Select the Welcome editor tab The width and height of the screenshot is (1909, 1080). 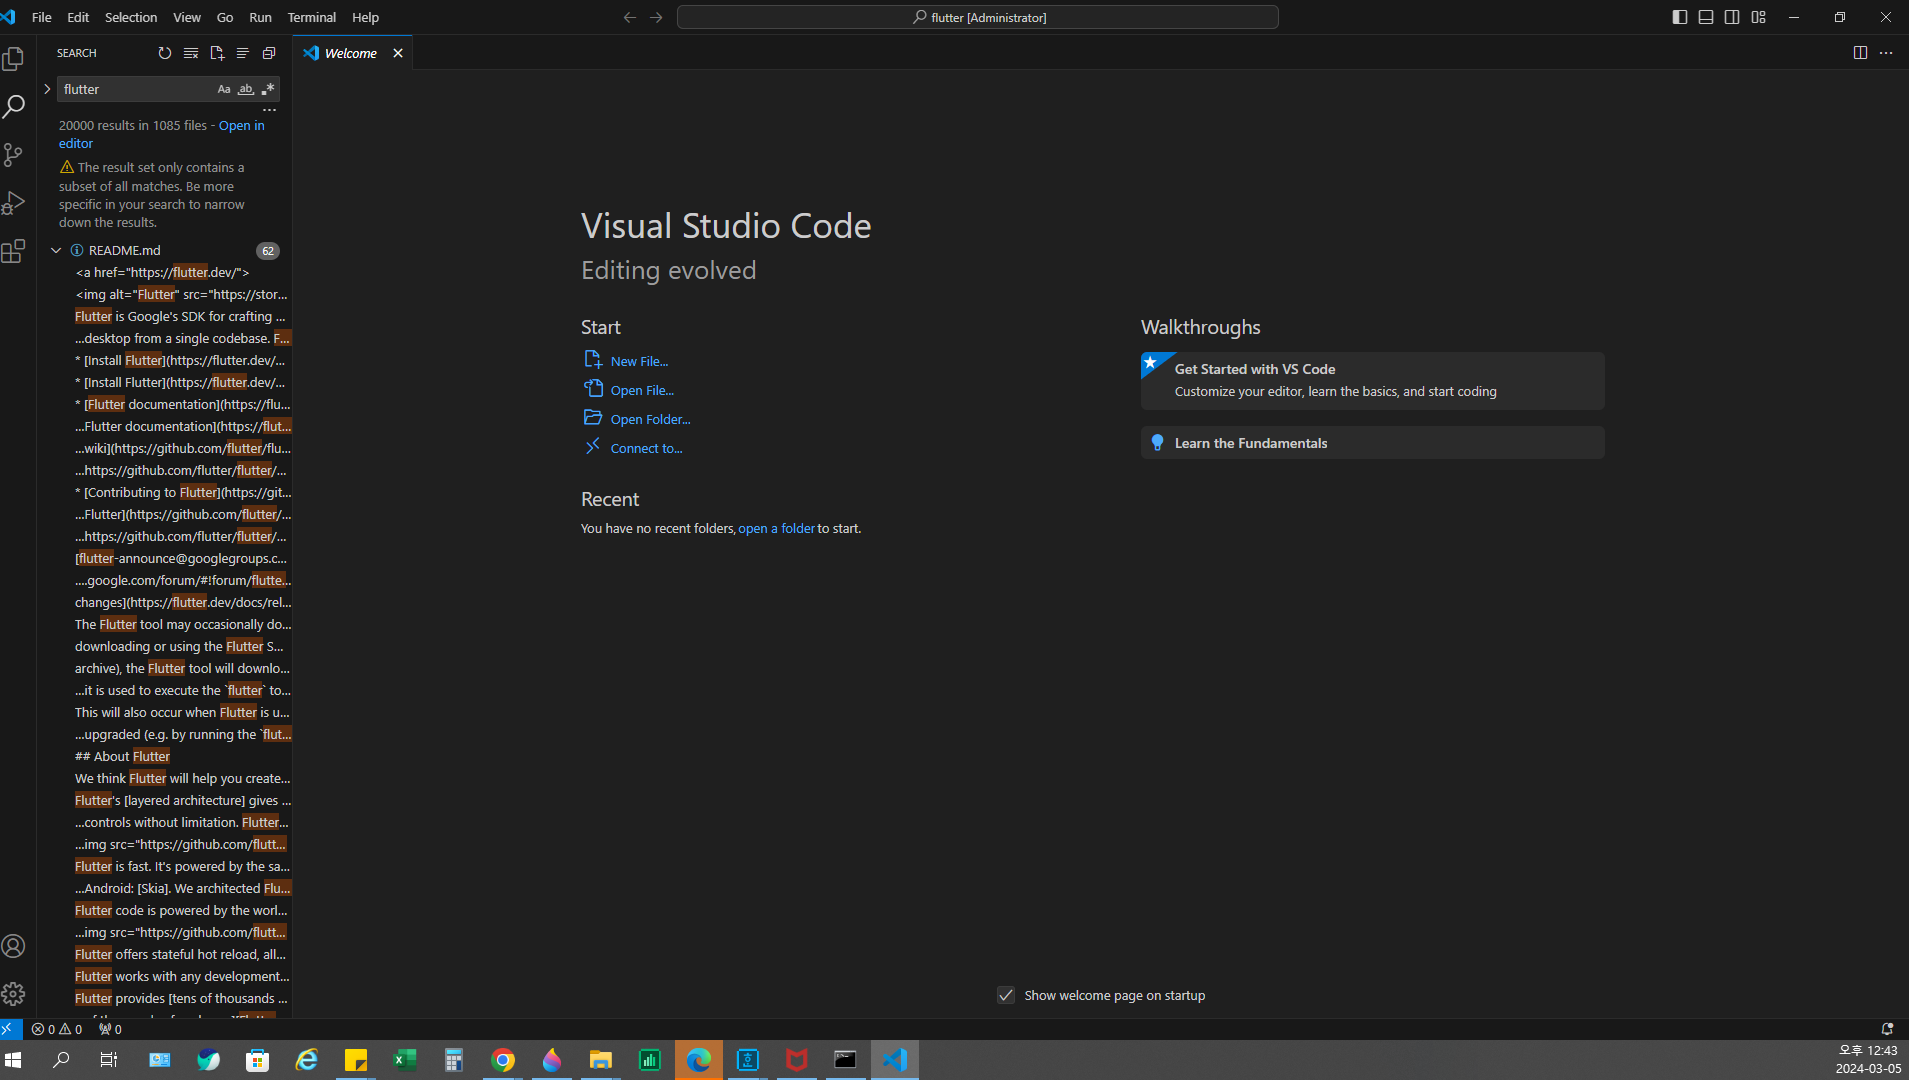point(351,53)
